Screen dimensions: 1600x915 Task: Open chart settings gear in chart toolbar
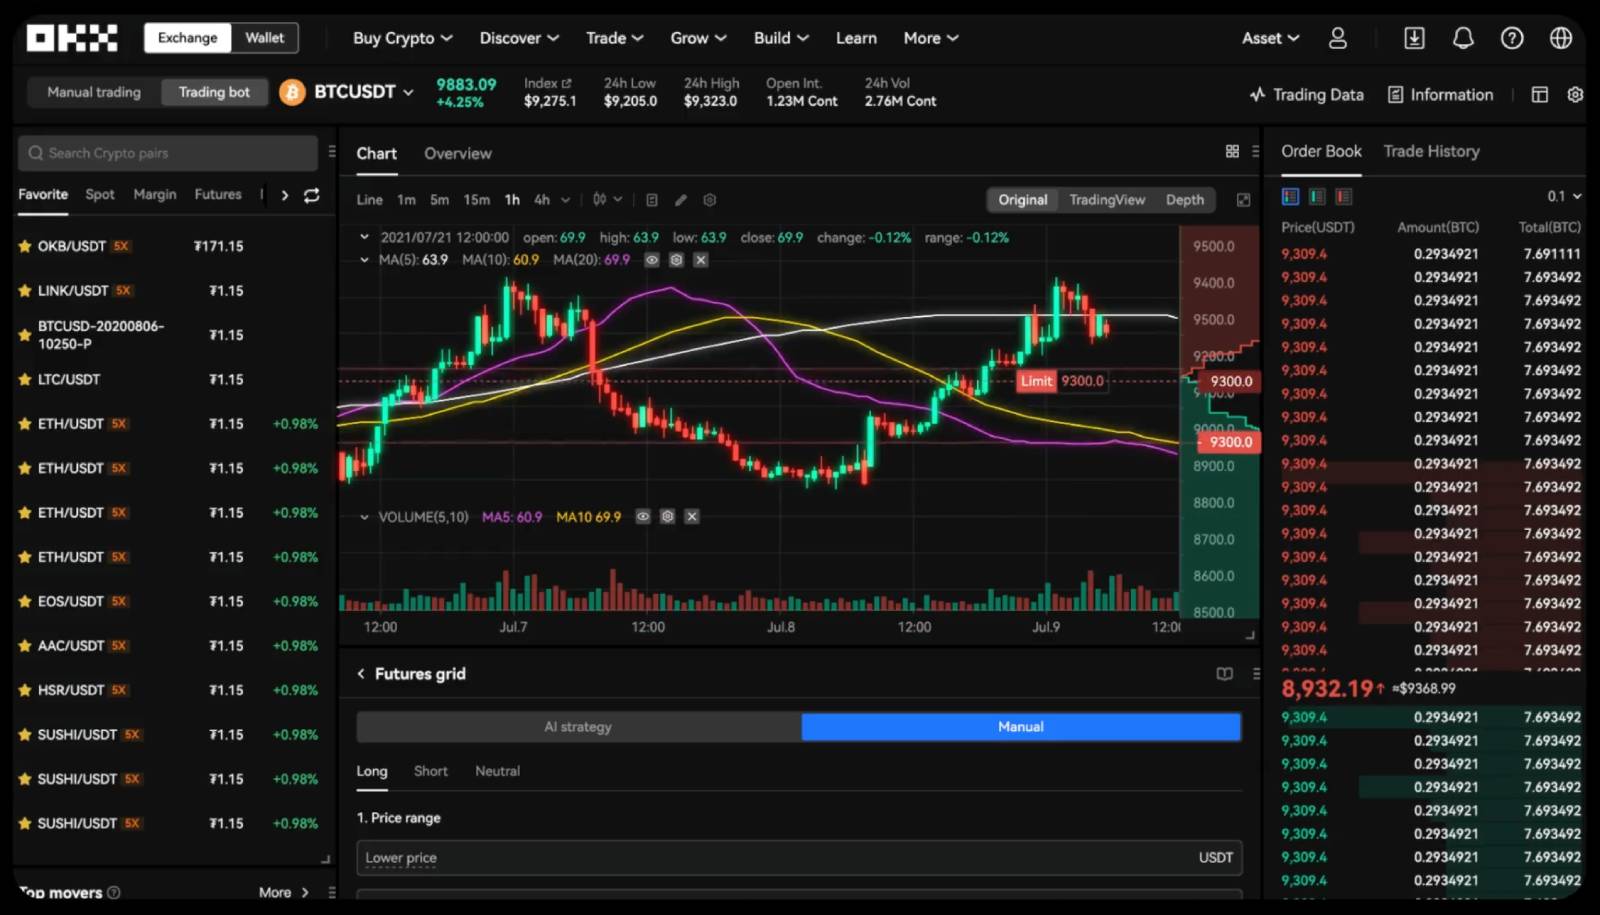pyautogui.click(x=710, y=200)
